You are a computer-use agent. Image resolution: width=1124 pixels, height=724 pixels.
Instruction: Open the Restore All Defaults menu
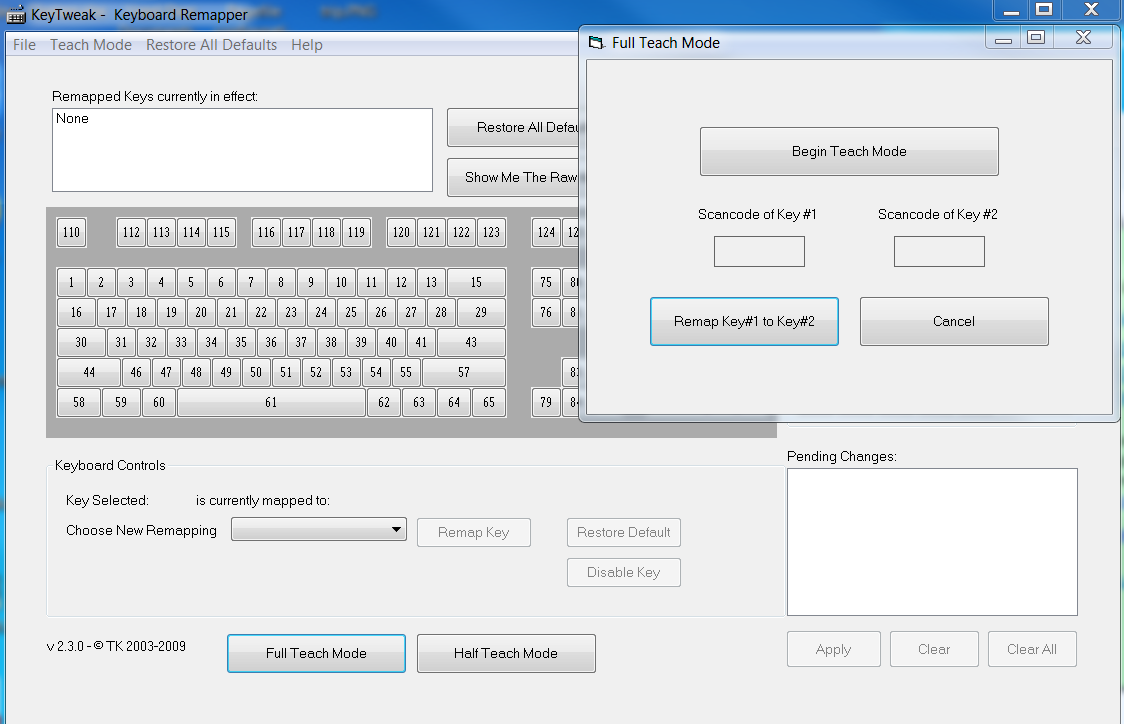click(x=211, y=45)
